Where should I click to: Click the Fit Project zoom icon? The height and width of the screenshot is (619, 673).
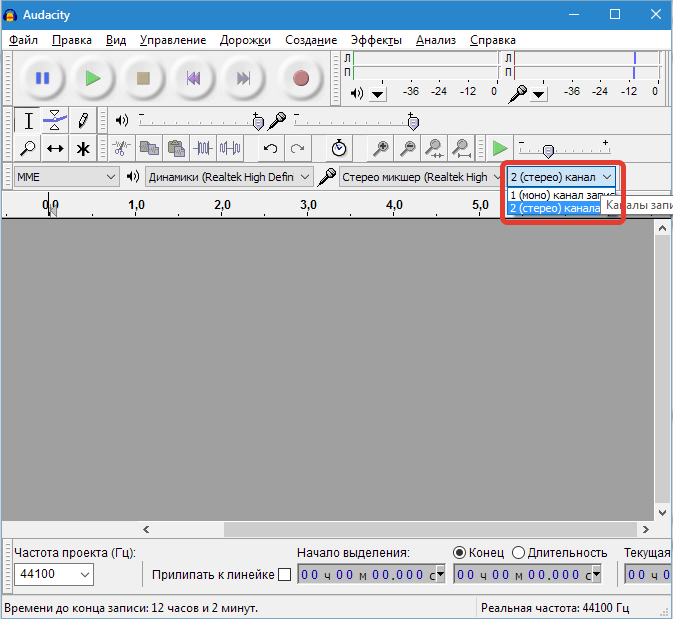[x=461, y=149]
